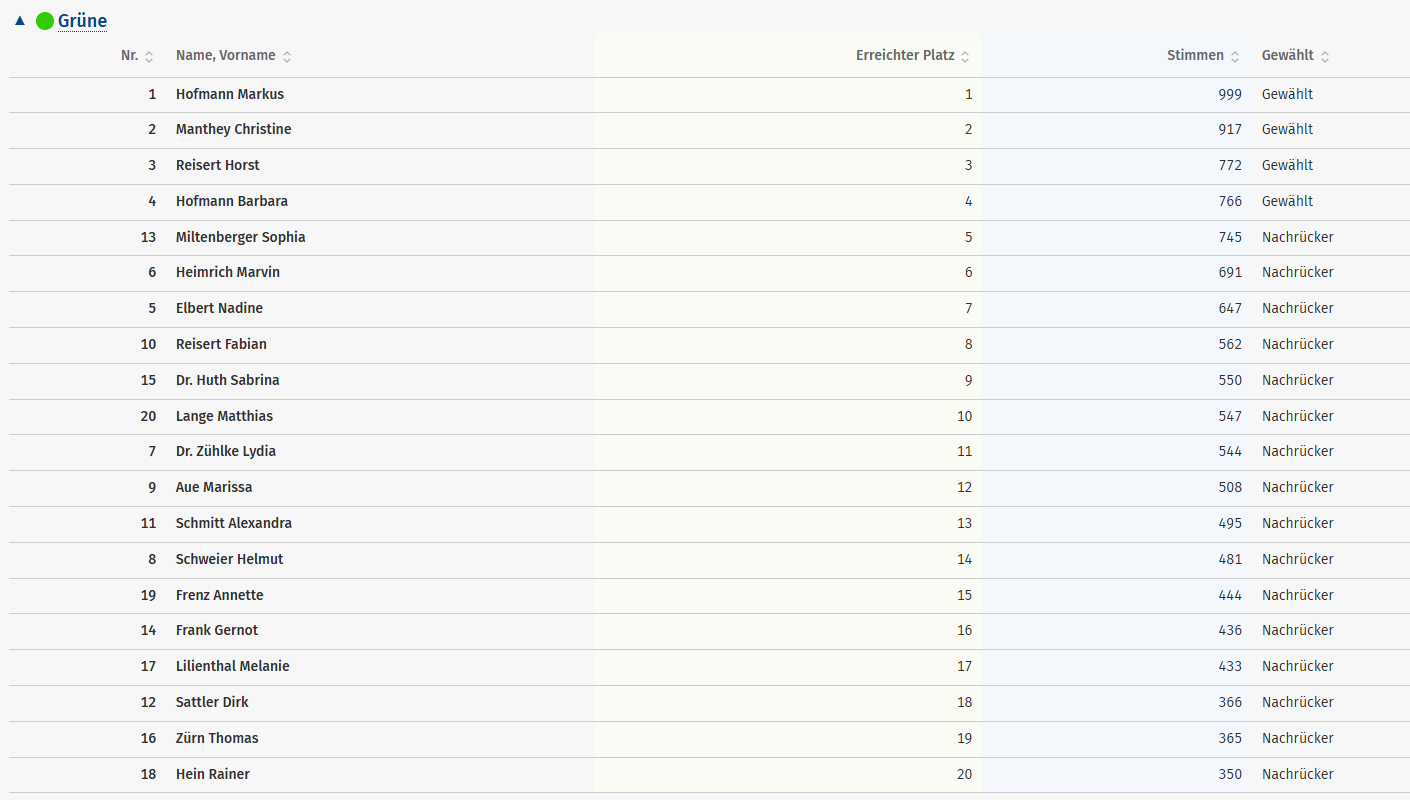The image size is (1410, 800).
Task: Select the Manthey Christine row
Action: coord(233,129)
